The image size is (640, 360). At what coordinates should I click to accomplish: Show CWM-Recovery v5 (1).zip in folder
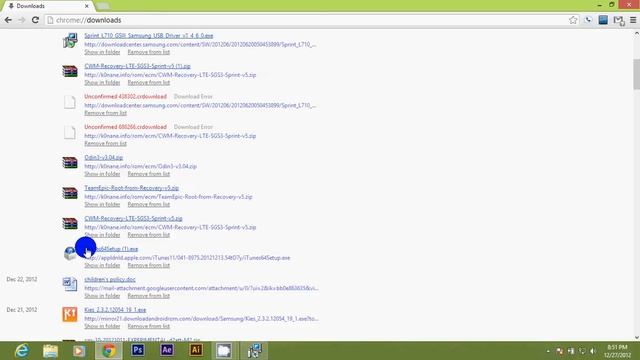102,82
